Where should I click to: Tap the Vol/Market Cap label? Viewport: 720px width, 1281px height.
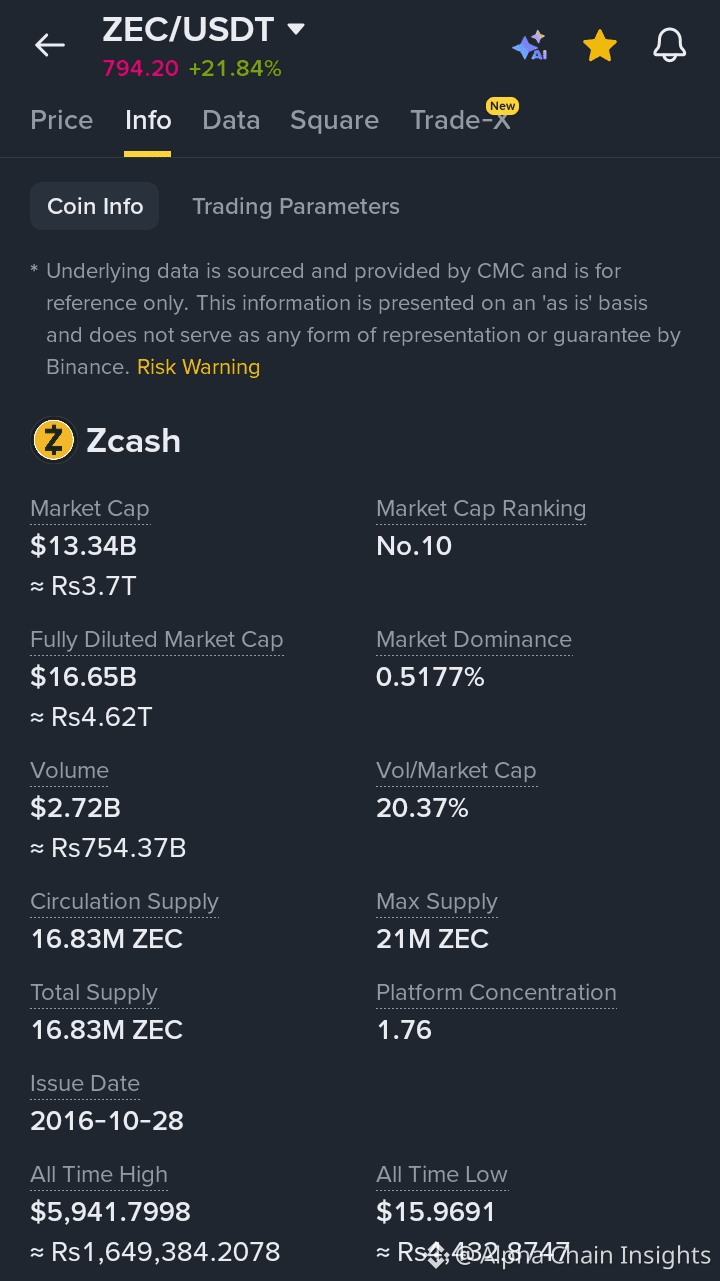point(456,770)
